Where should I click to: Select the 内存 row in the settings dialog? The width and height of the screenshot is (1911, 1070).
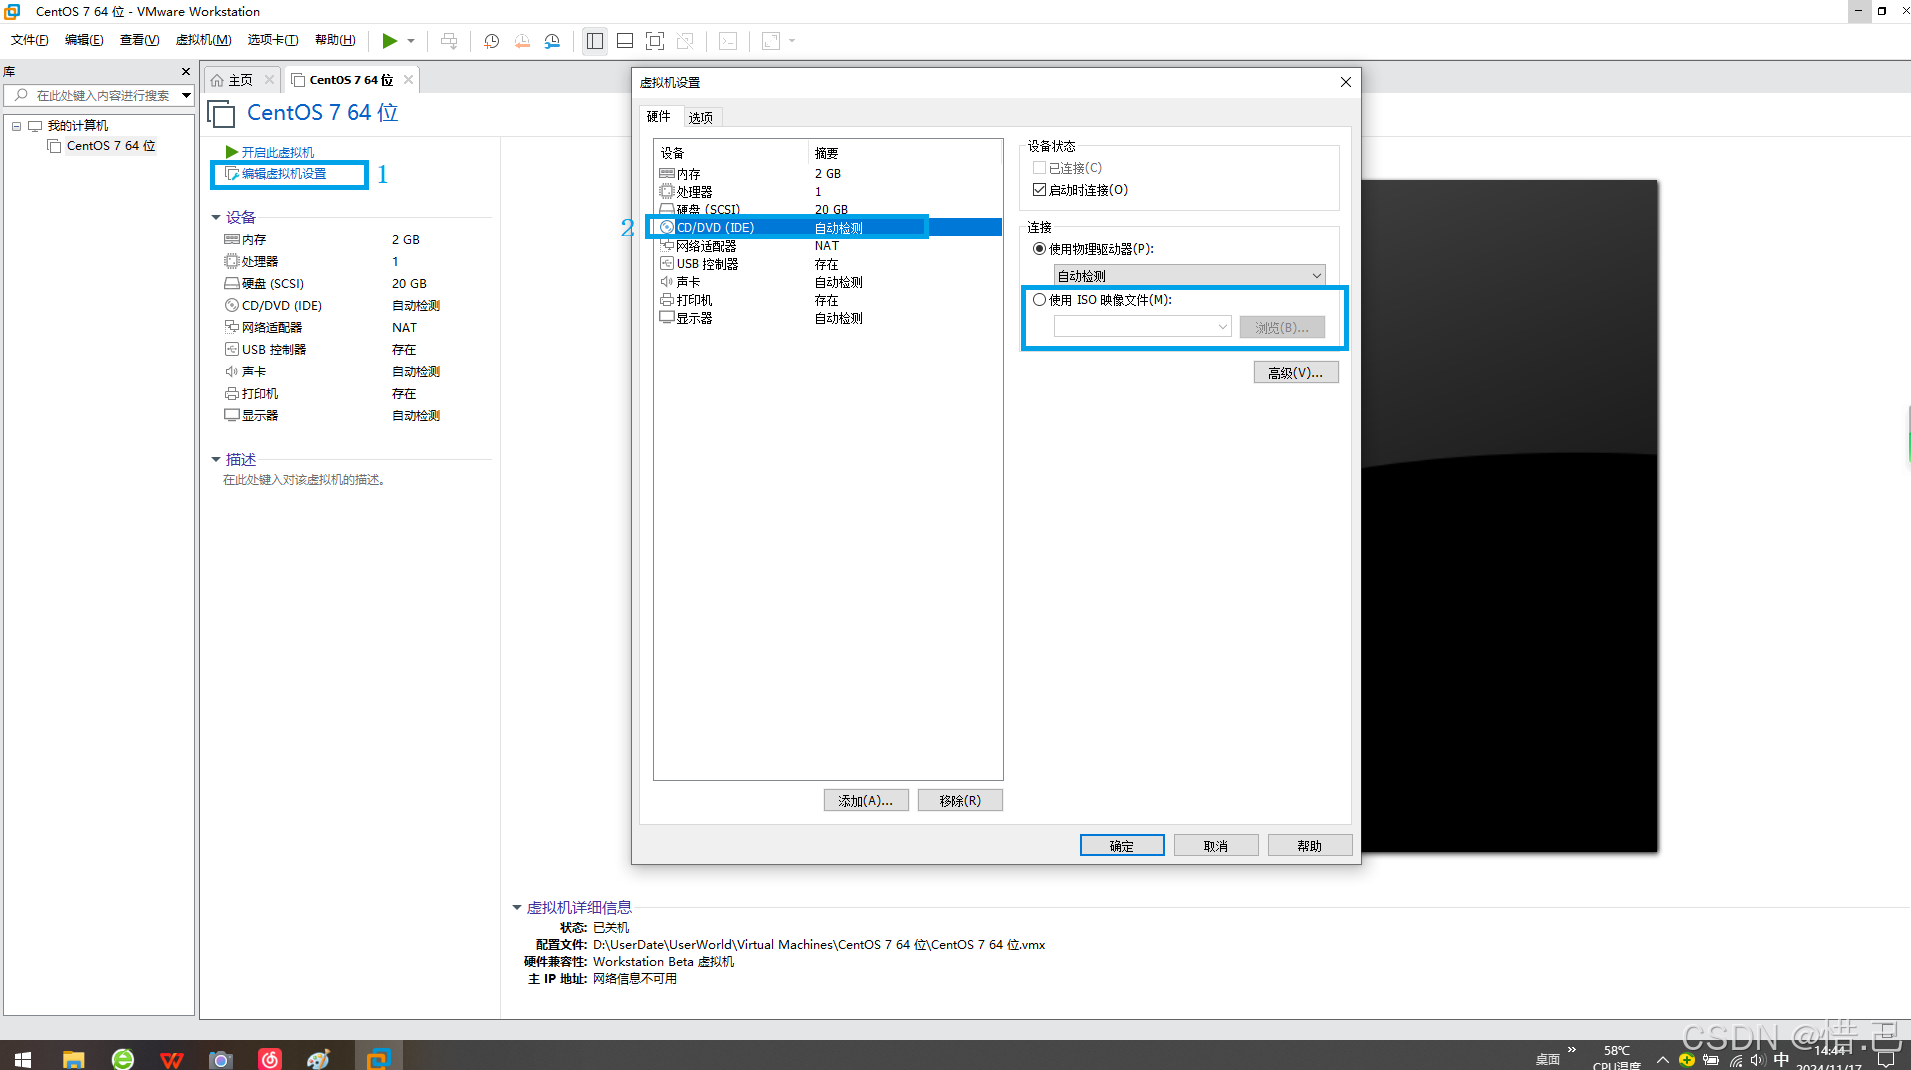(828, 174)
